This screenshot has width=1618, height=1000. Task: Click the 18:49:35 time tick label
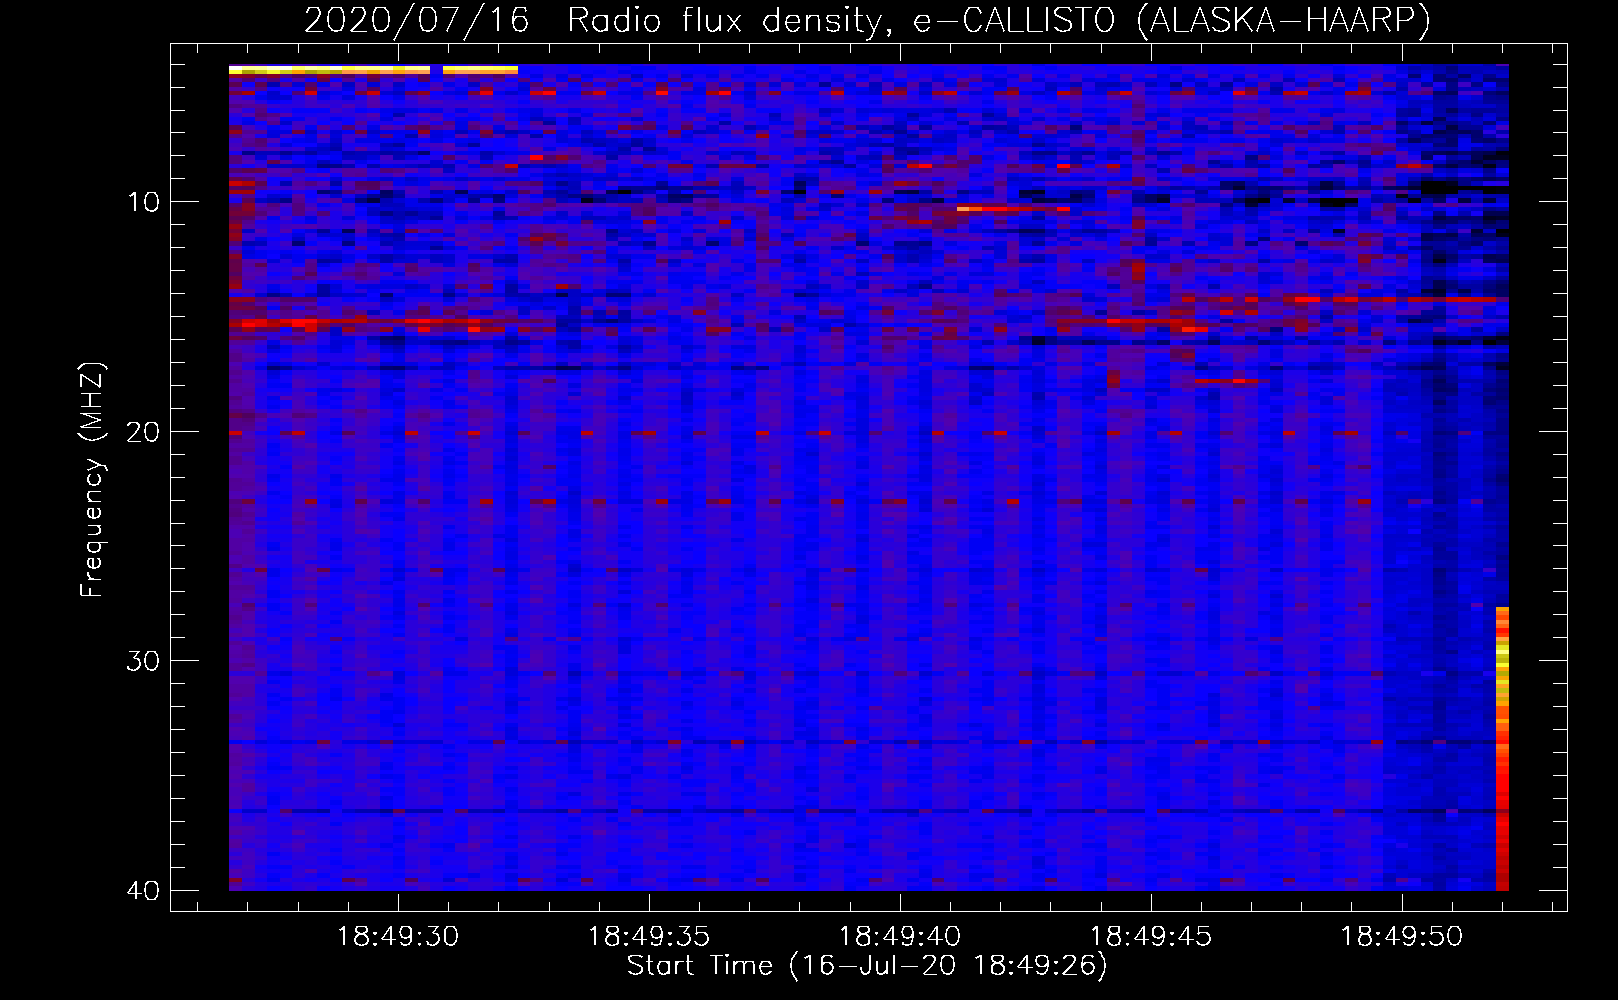click(x=649, y=937)
